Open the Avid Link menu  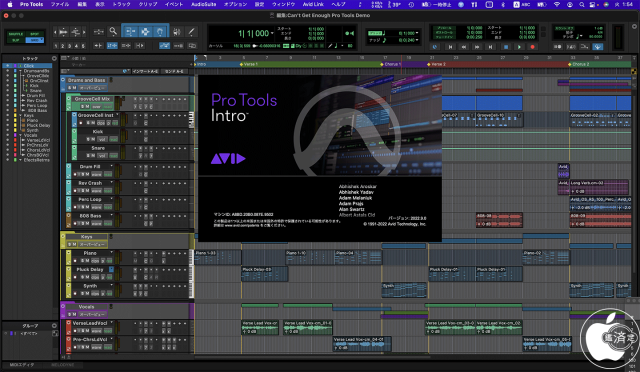tap(313, 4)
